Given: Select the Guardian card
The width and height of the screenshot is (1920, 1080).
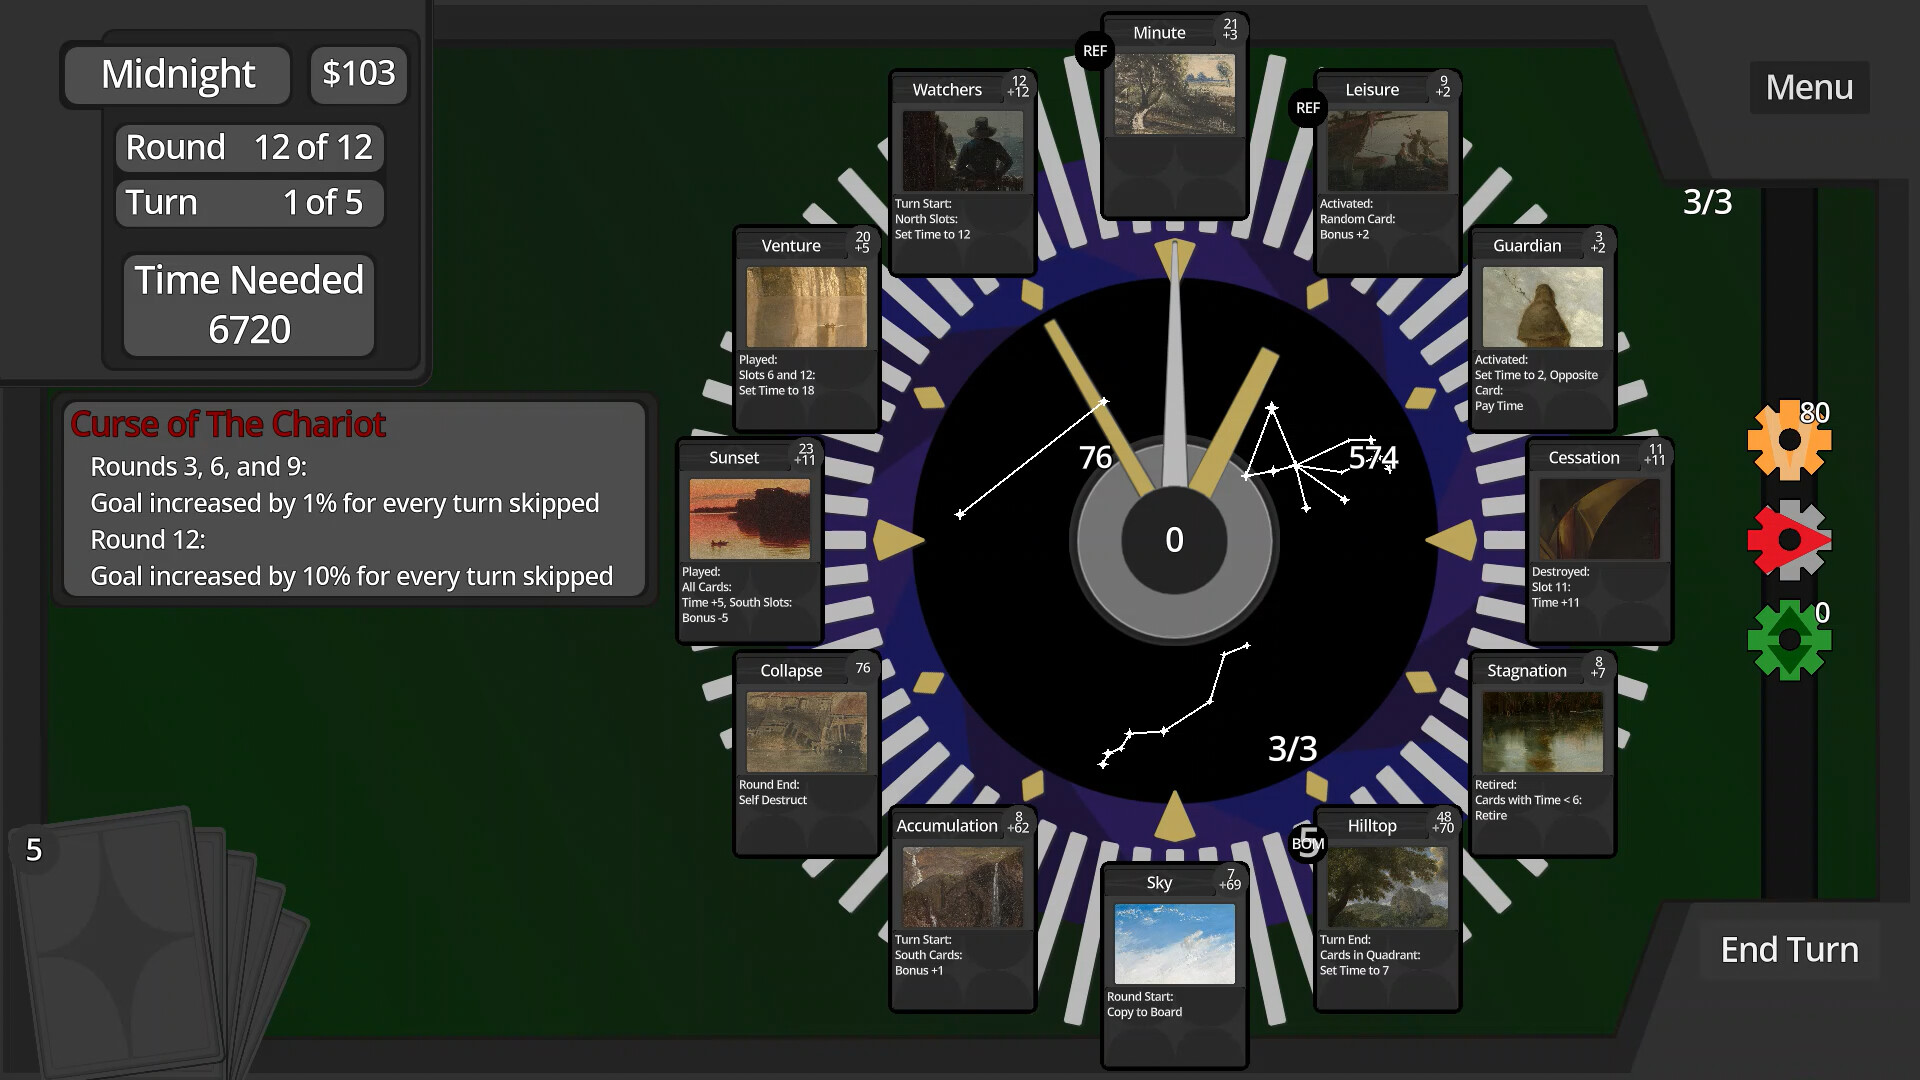Looking at the screenshot, I should point(1542,329).
